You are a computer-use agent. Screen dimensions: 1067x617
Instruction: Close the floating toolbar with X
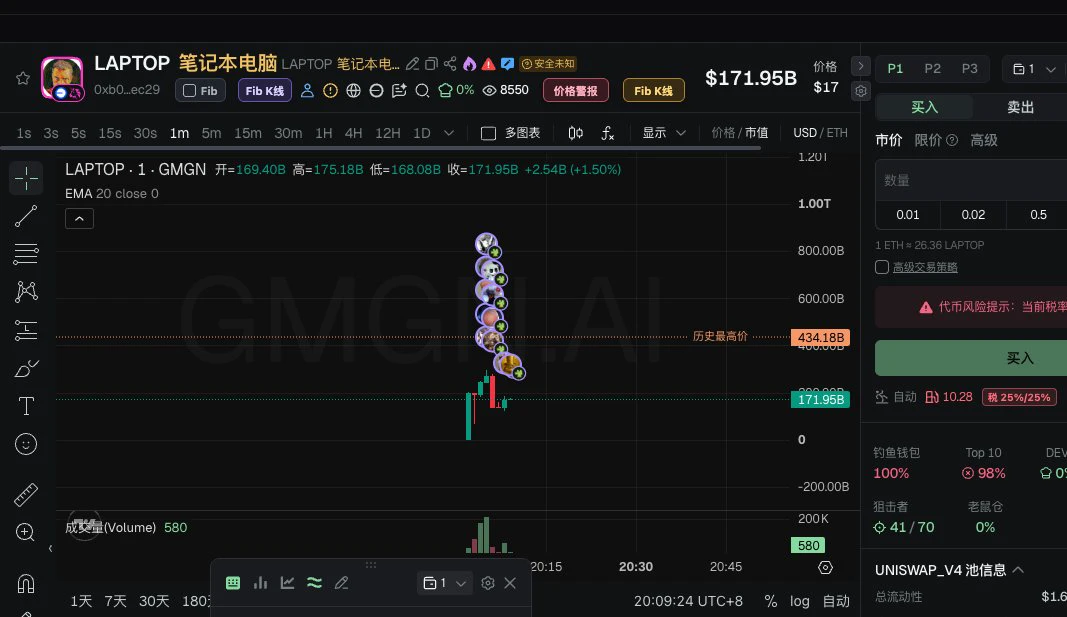click(510, 583)
